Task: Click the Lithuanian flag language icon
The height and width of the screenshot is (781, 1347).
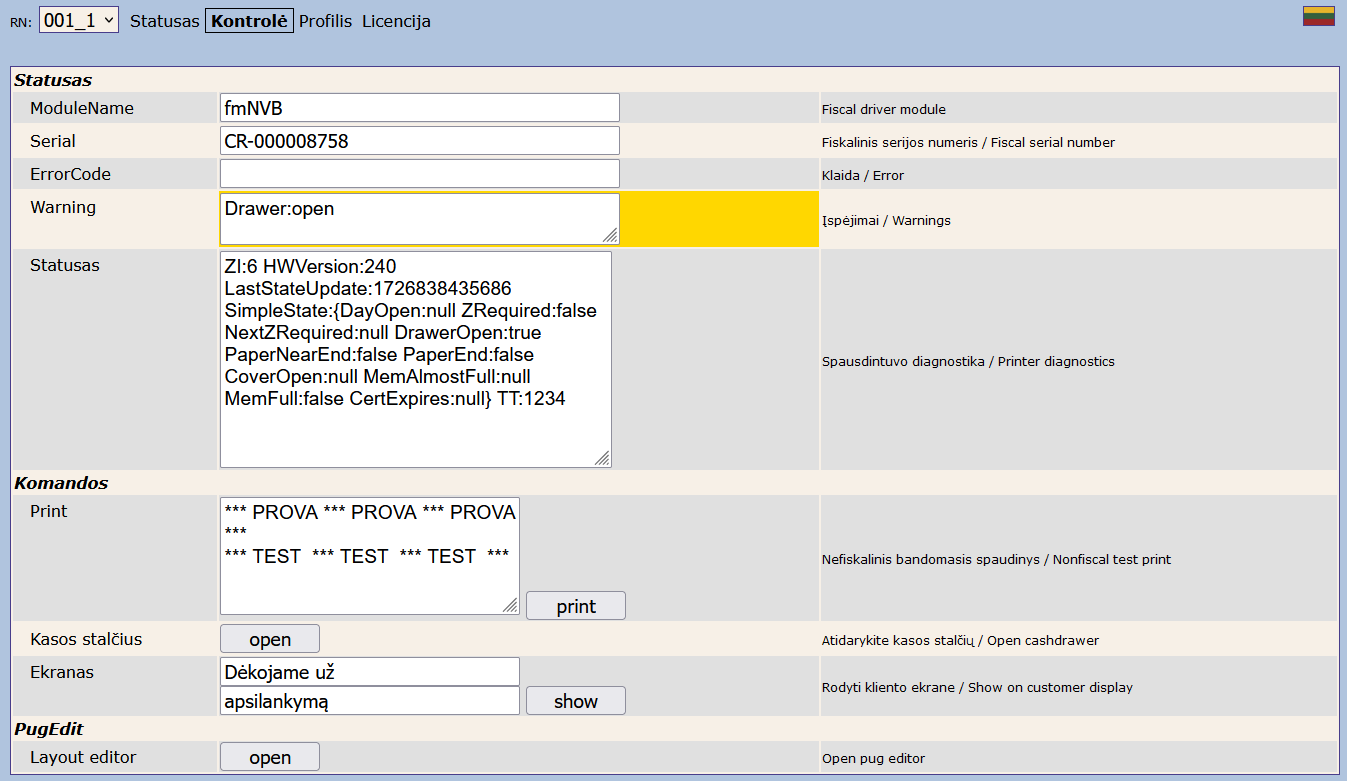Action: [1318, 16]
